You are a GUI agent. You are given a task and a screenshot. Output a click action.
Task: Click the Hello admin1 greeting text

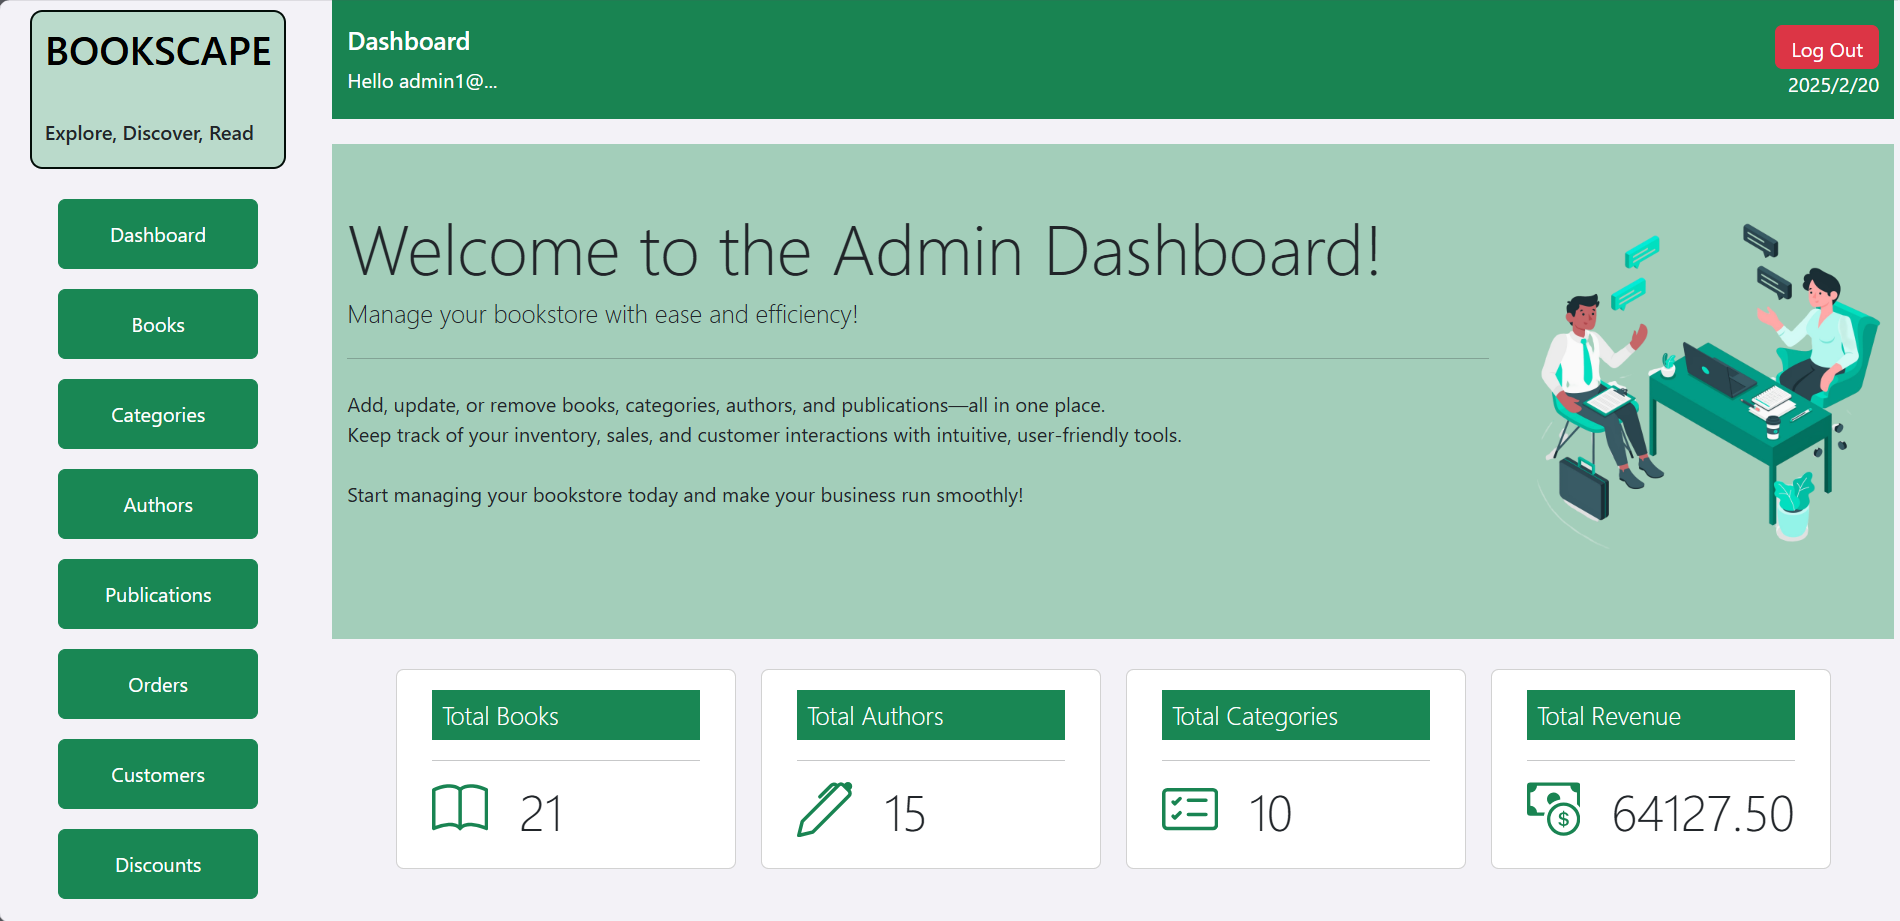pyautogui.click(x=422, y=81)
